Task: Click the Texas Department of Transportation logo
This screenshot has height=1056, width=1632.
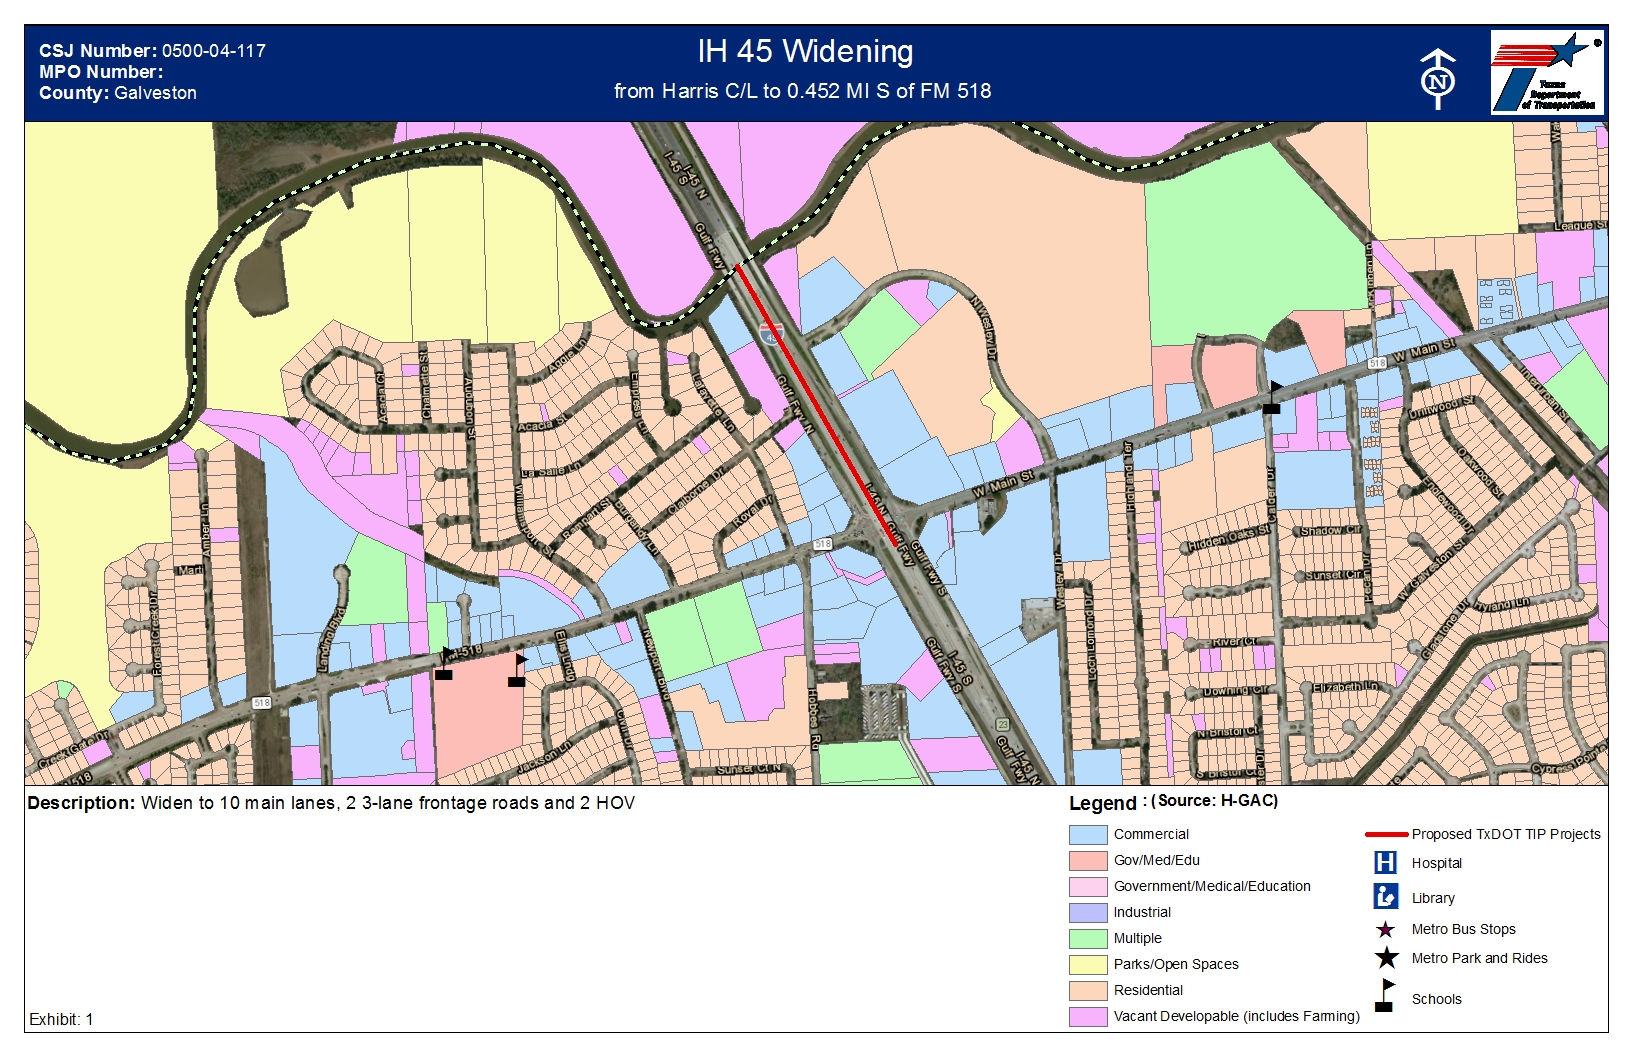Action: pos(1546,73)
